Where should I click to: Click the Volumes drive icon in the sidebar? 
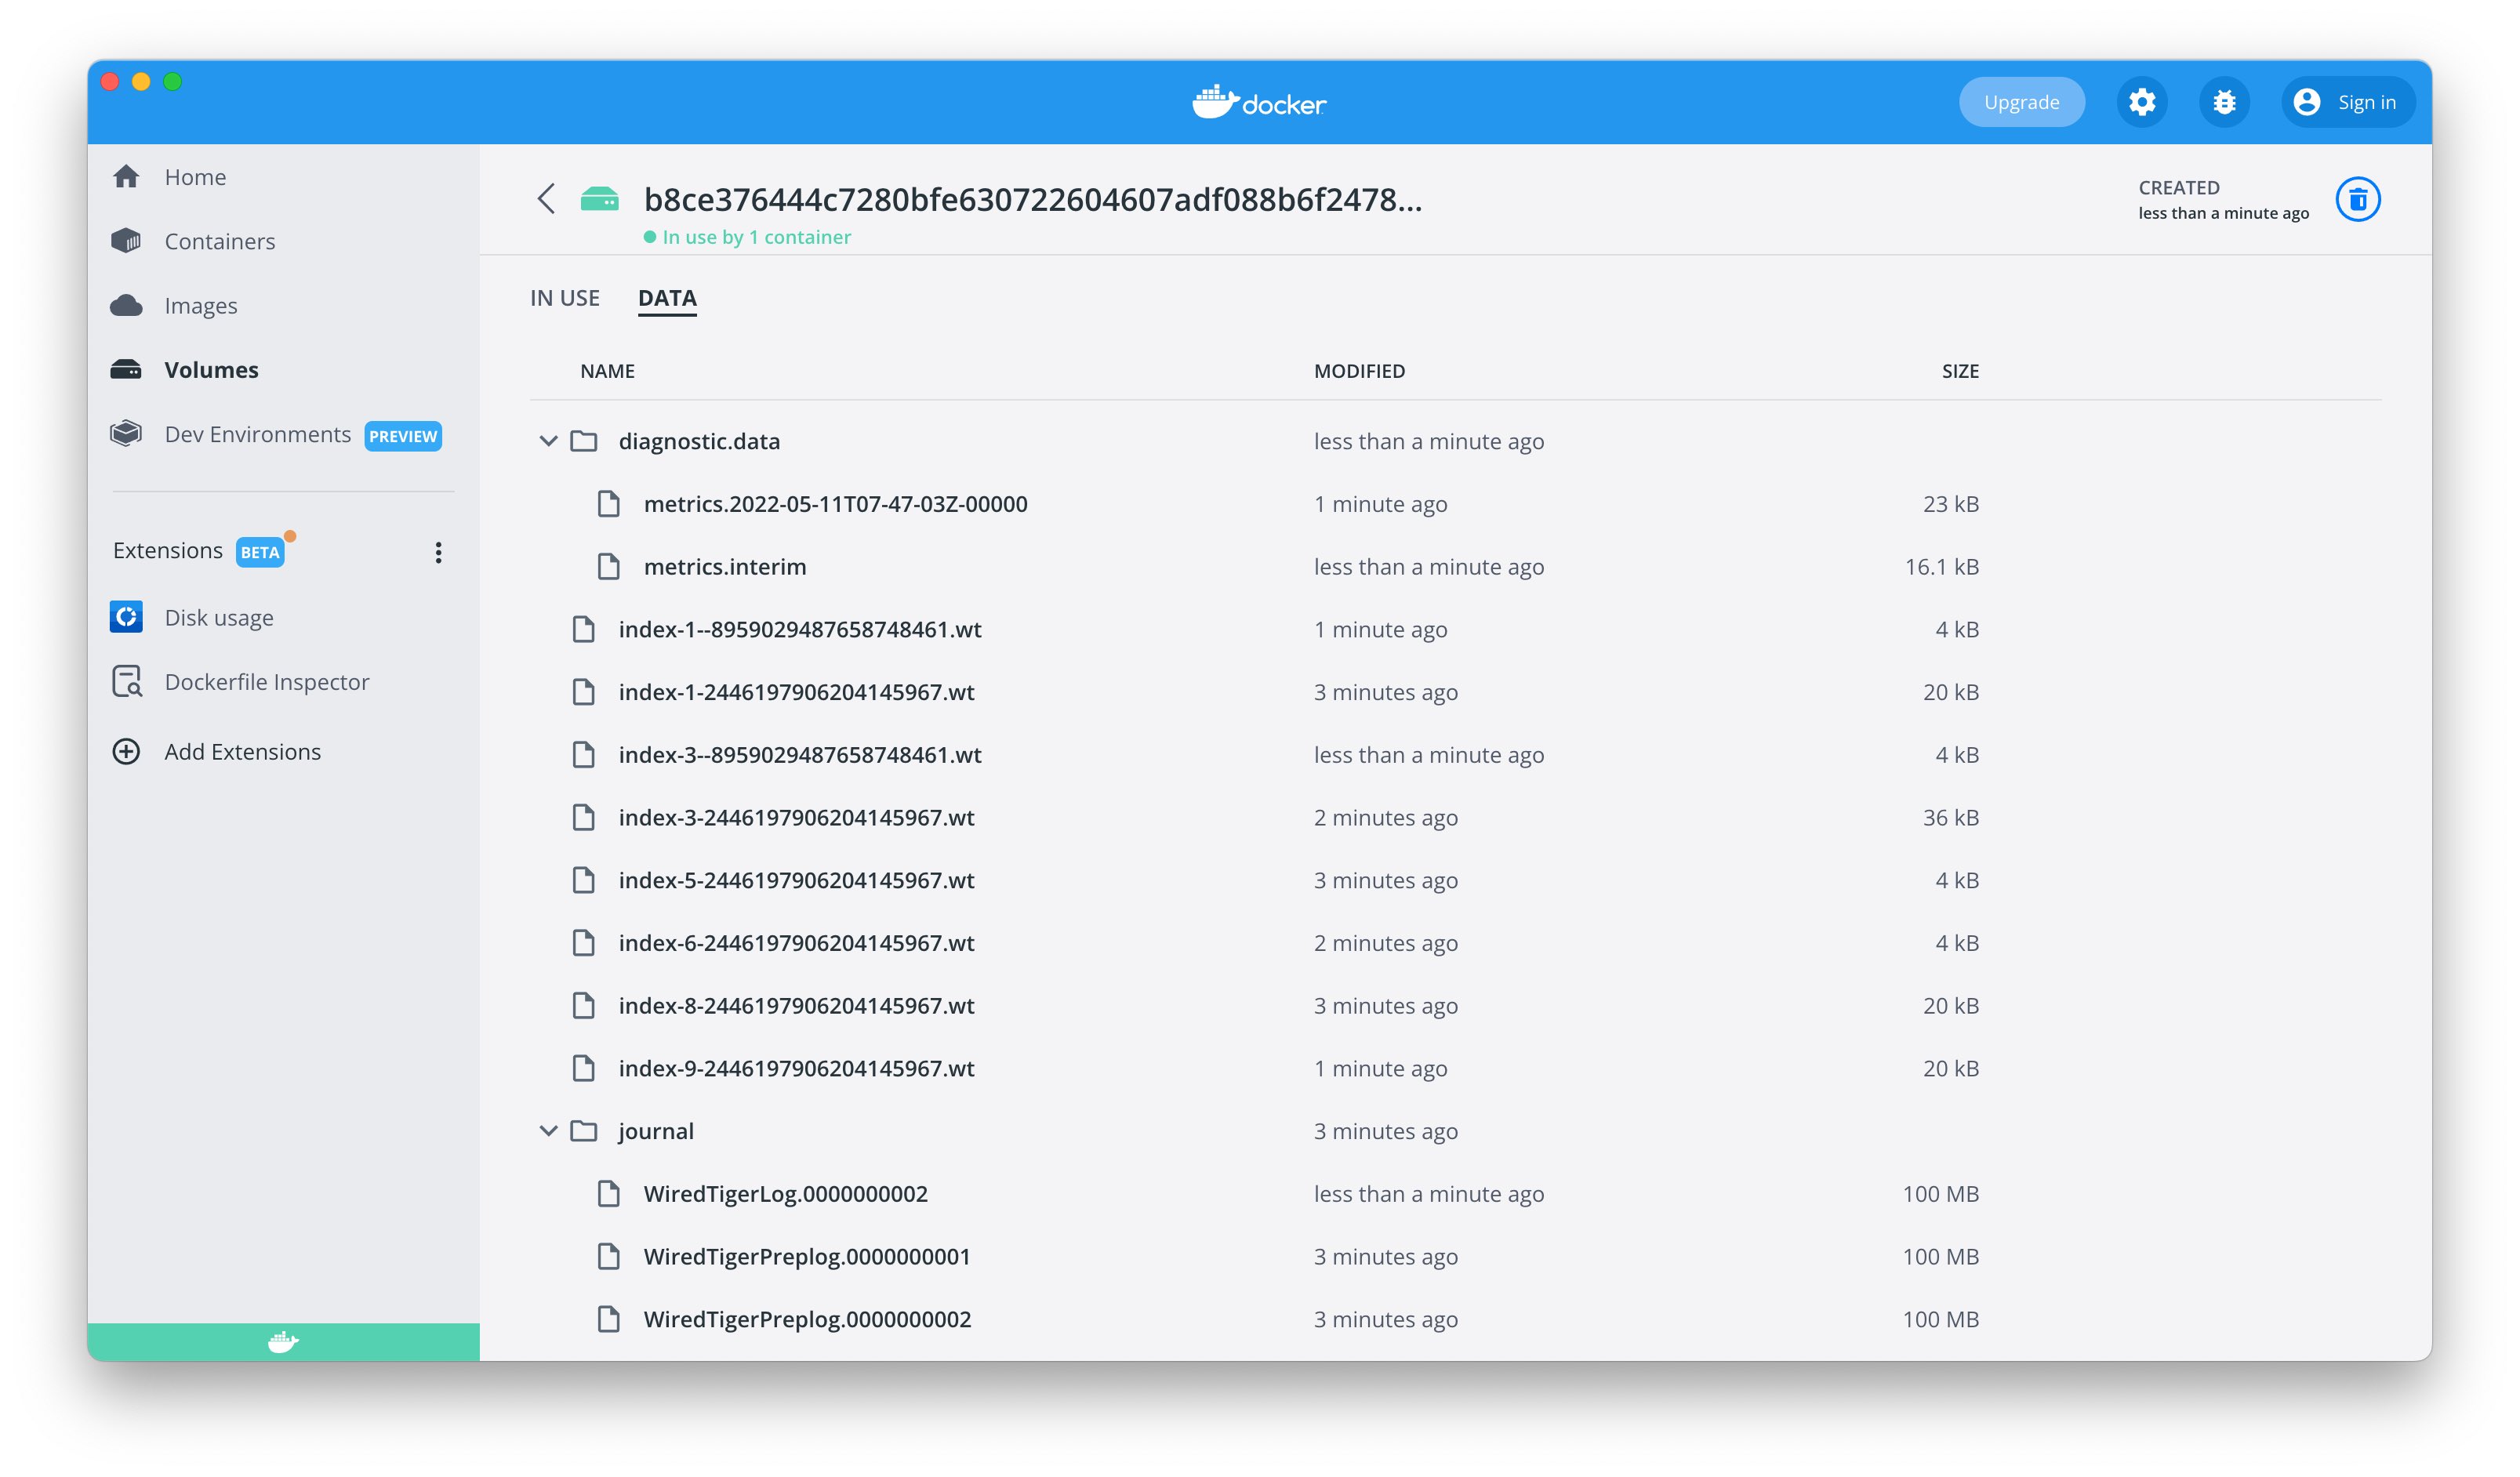[126, 370]
